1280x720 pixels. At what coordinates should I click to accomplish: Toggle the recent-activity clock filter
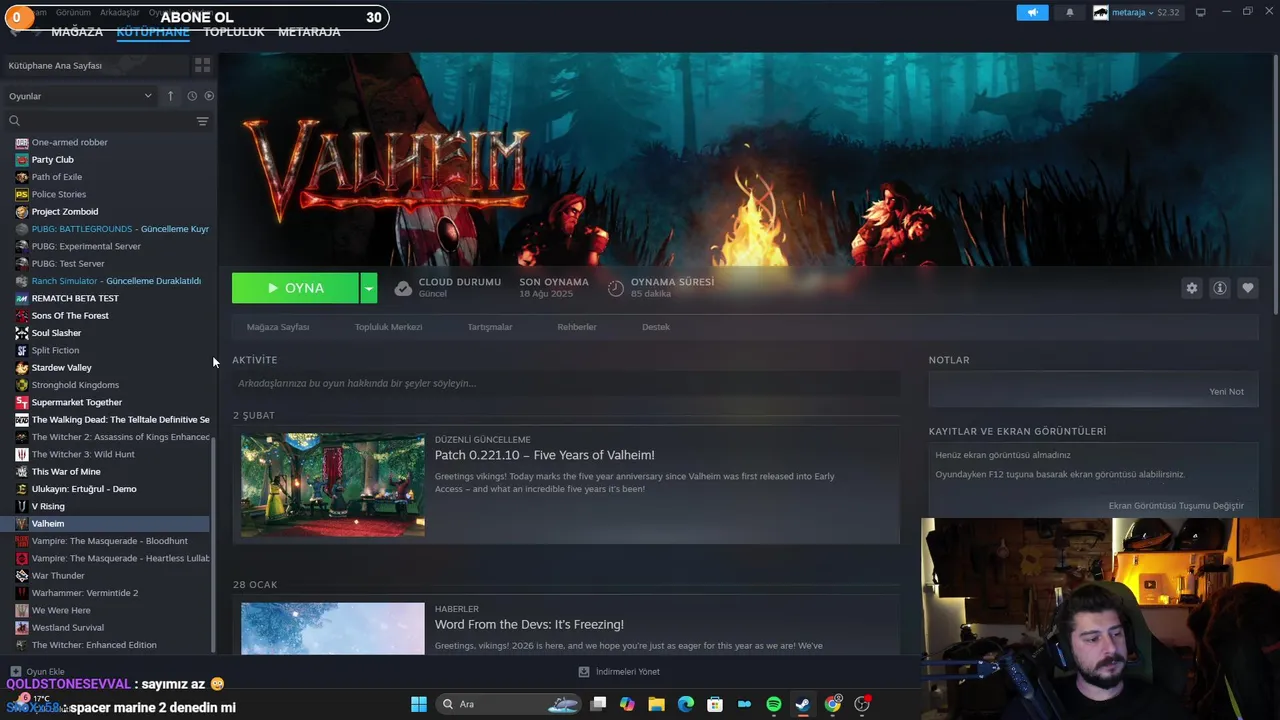[192, 96]
